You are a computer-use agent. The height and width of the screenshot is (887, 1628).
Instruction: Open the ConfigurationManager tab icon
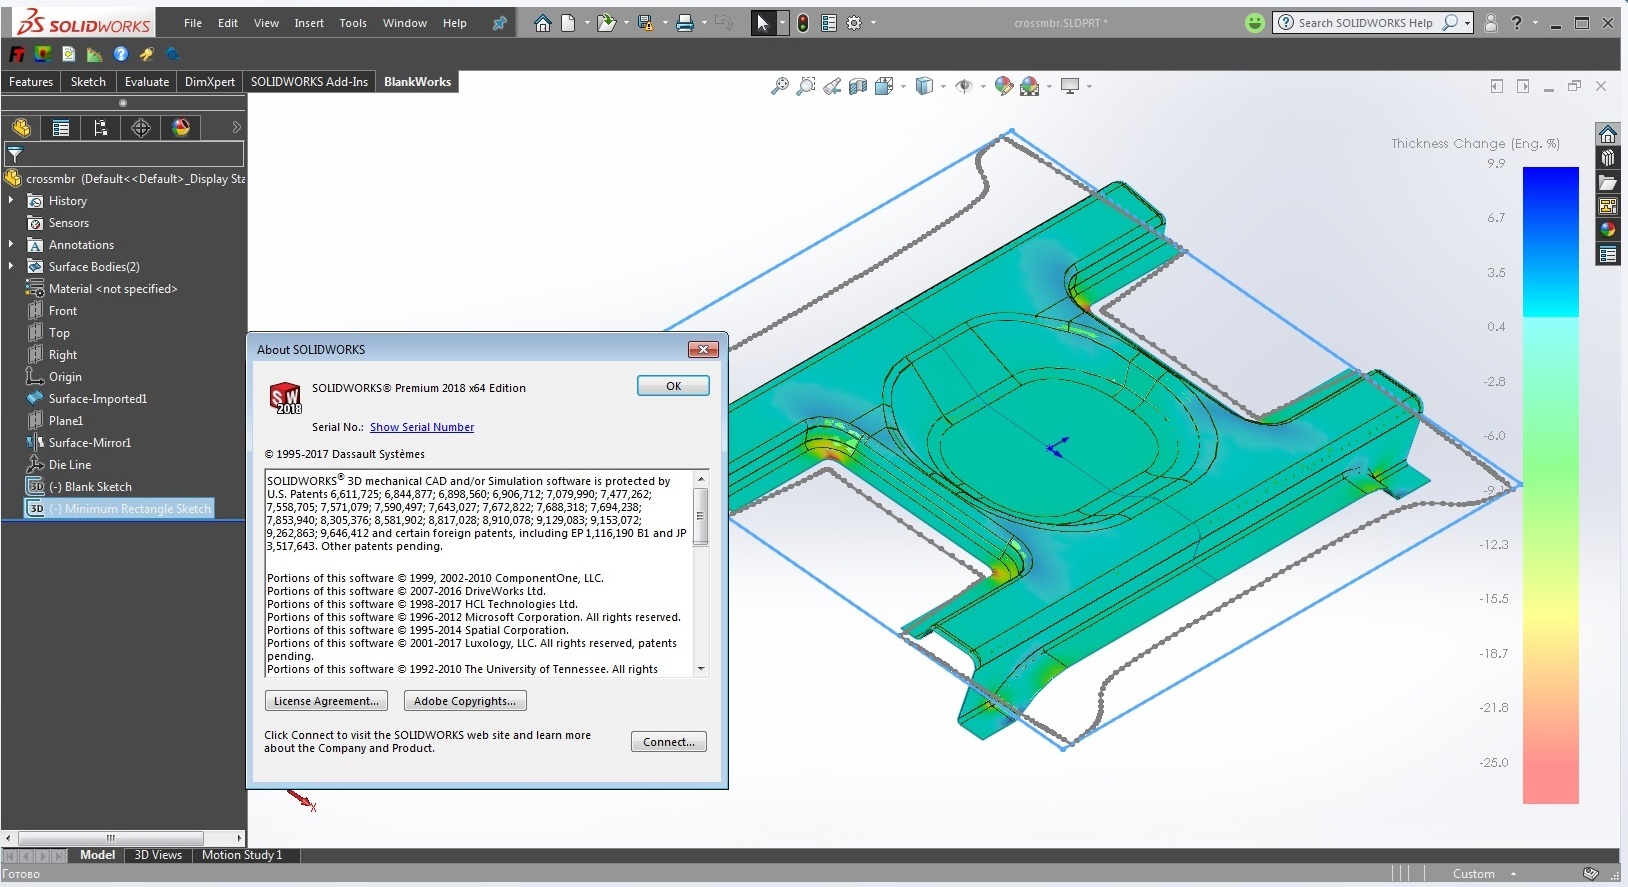(x=101, y=128)
